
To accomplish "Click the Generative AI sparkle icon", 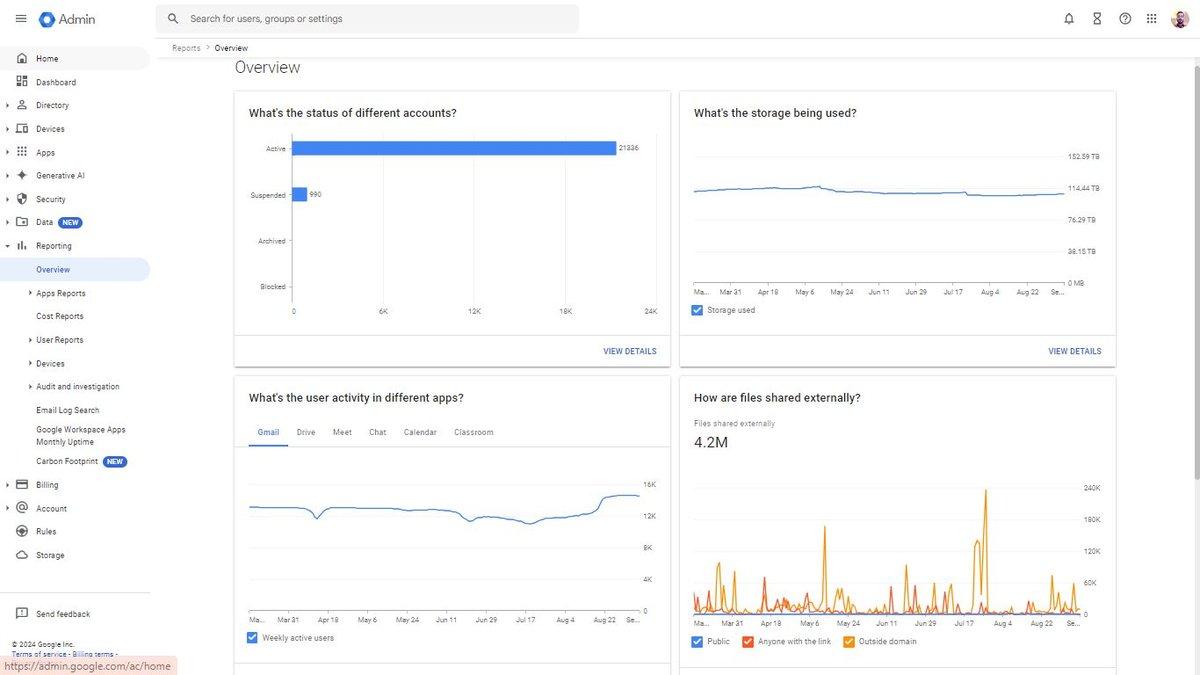I will point(22,175).
